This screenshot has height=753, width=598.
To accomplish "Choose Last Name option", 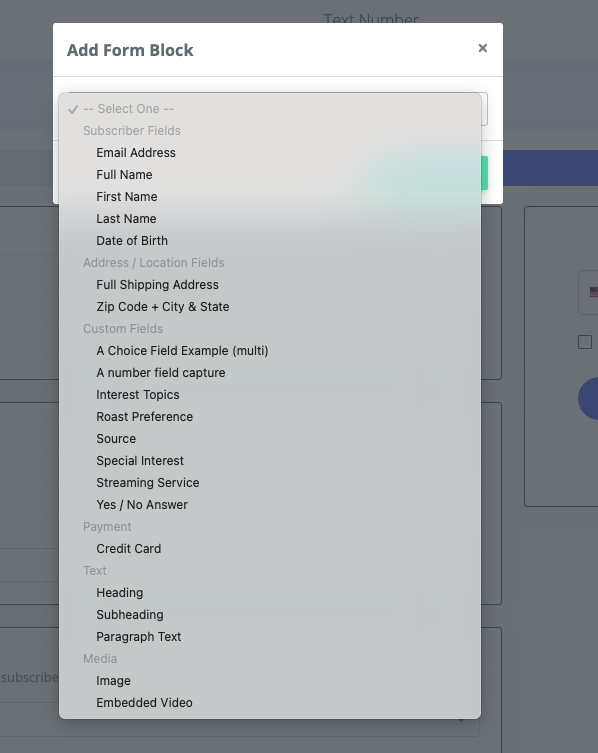I will [x=270, y=219].
